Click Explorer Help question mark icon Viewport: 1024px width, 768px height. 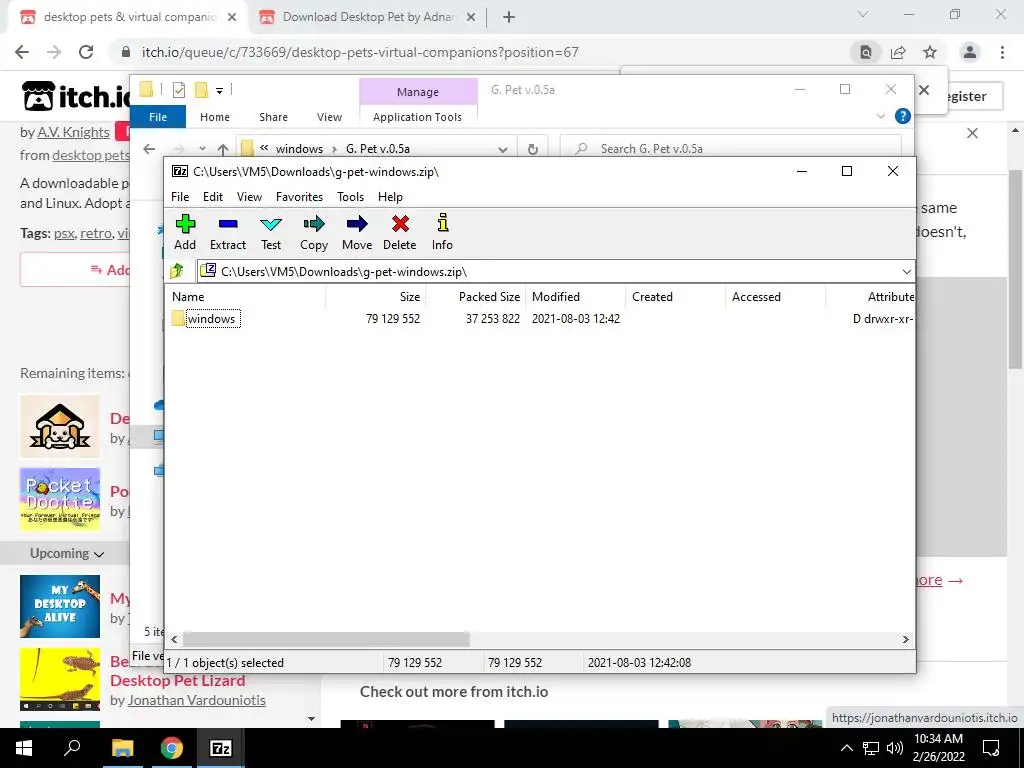coord(903,116)
